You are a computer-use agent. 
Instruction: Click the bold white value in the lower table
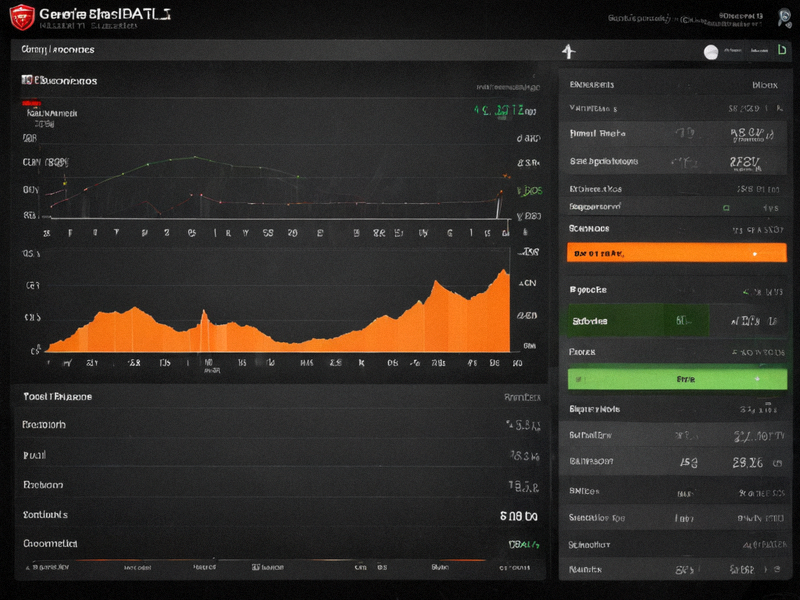point(518,516)
